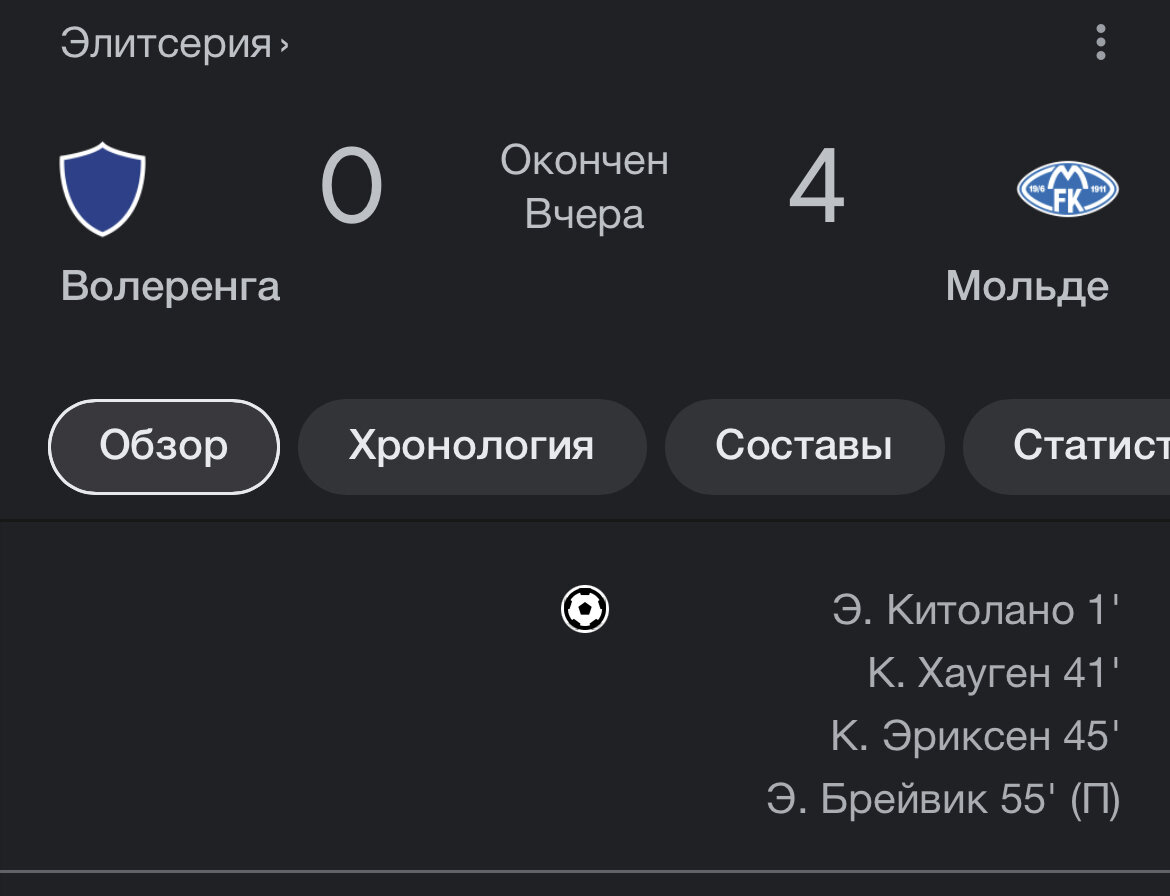Click the Vålerenga blue shield crest
Viewport: 1170px width, 896px height.
pyautogui.click(x=103, y=189)
